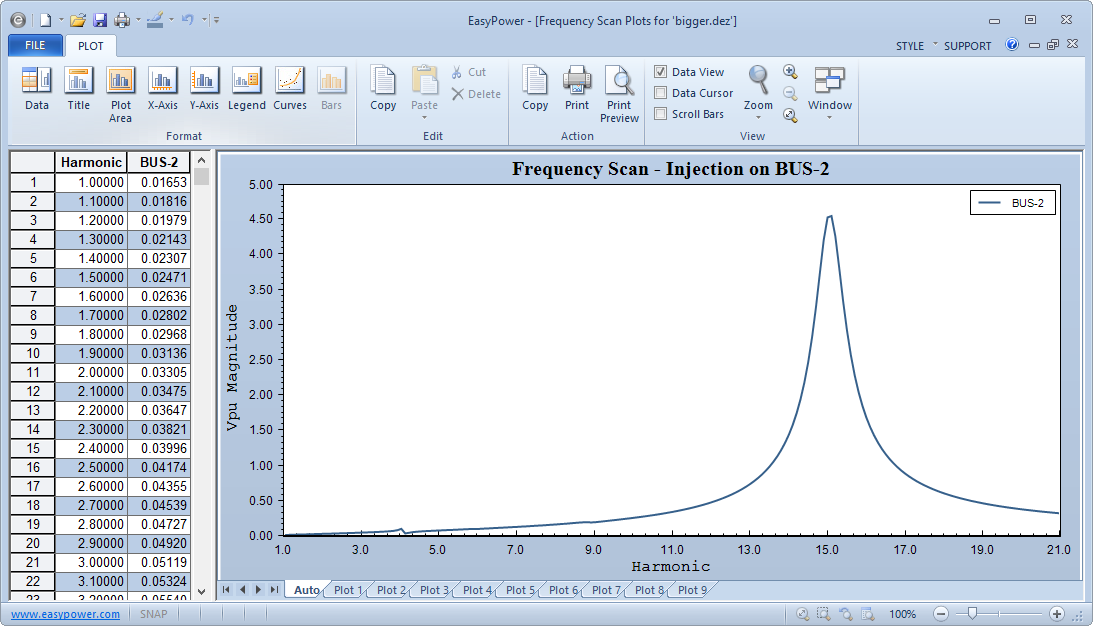The height and width of the screenshot is (626, 1093).
Task: Open the Window dropdown menu
Action: [830, 110]
